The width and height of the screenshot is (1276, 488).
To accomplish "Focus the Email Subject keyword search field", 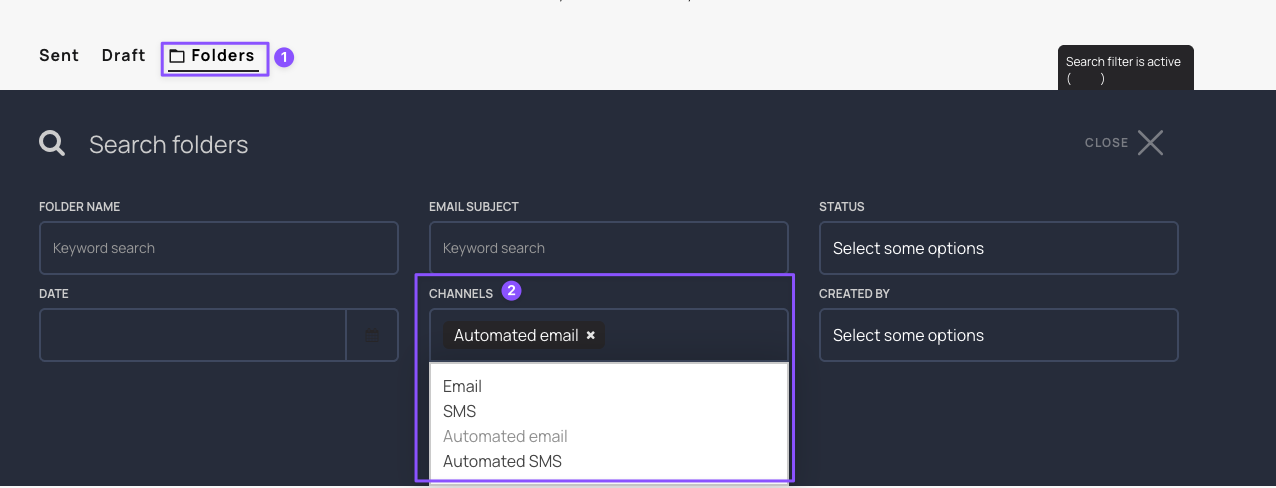I will pos(608,248).
